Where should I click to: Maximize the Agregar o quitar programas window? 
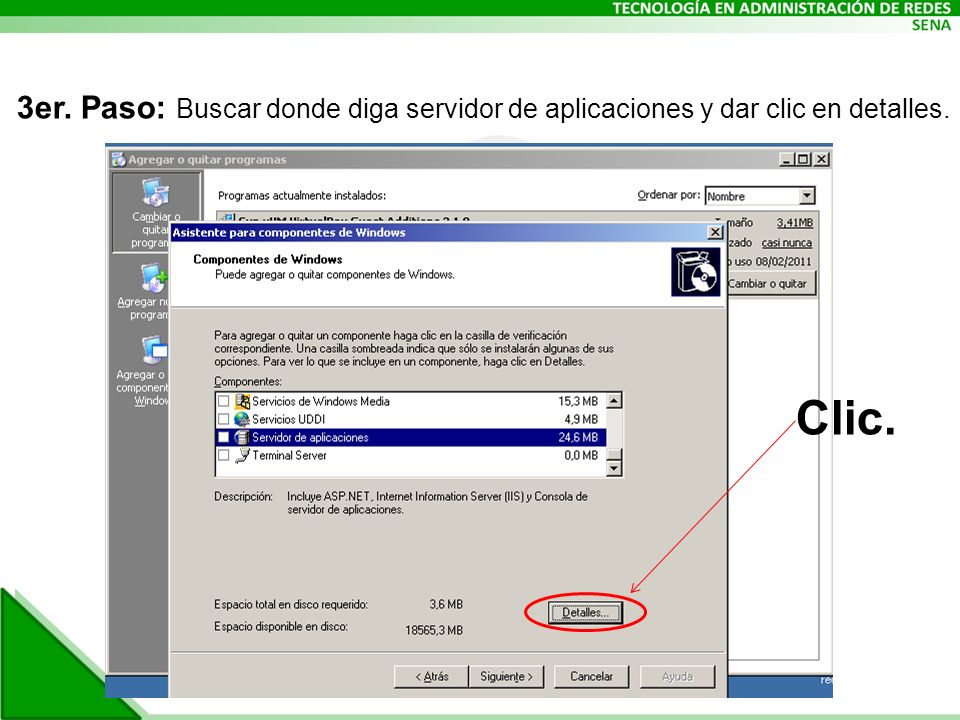click(804, 160)
